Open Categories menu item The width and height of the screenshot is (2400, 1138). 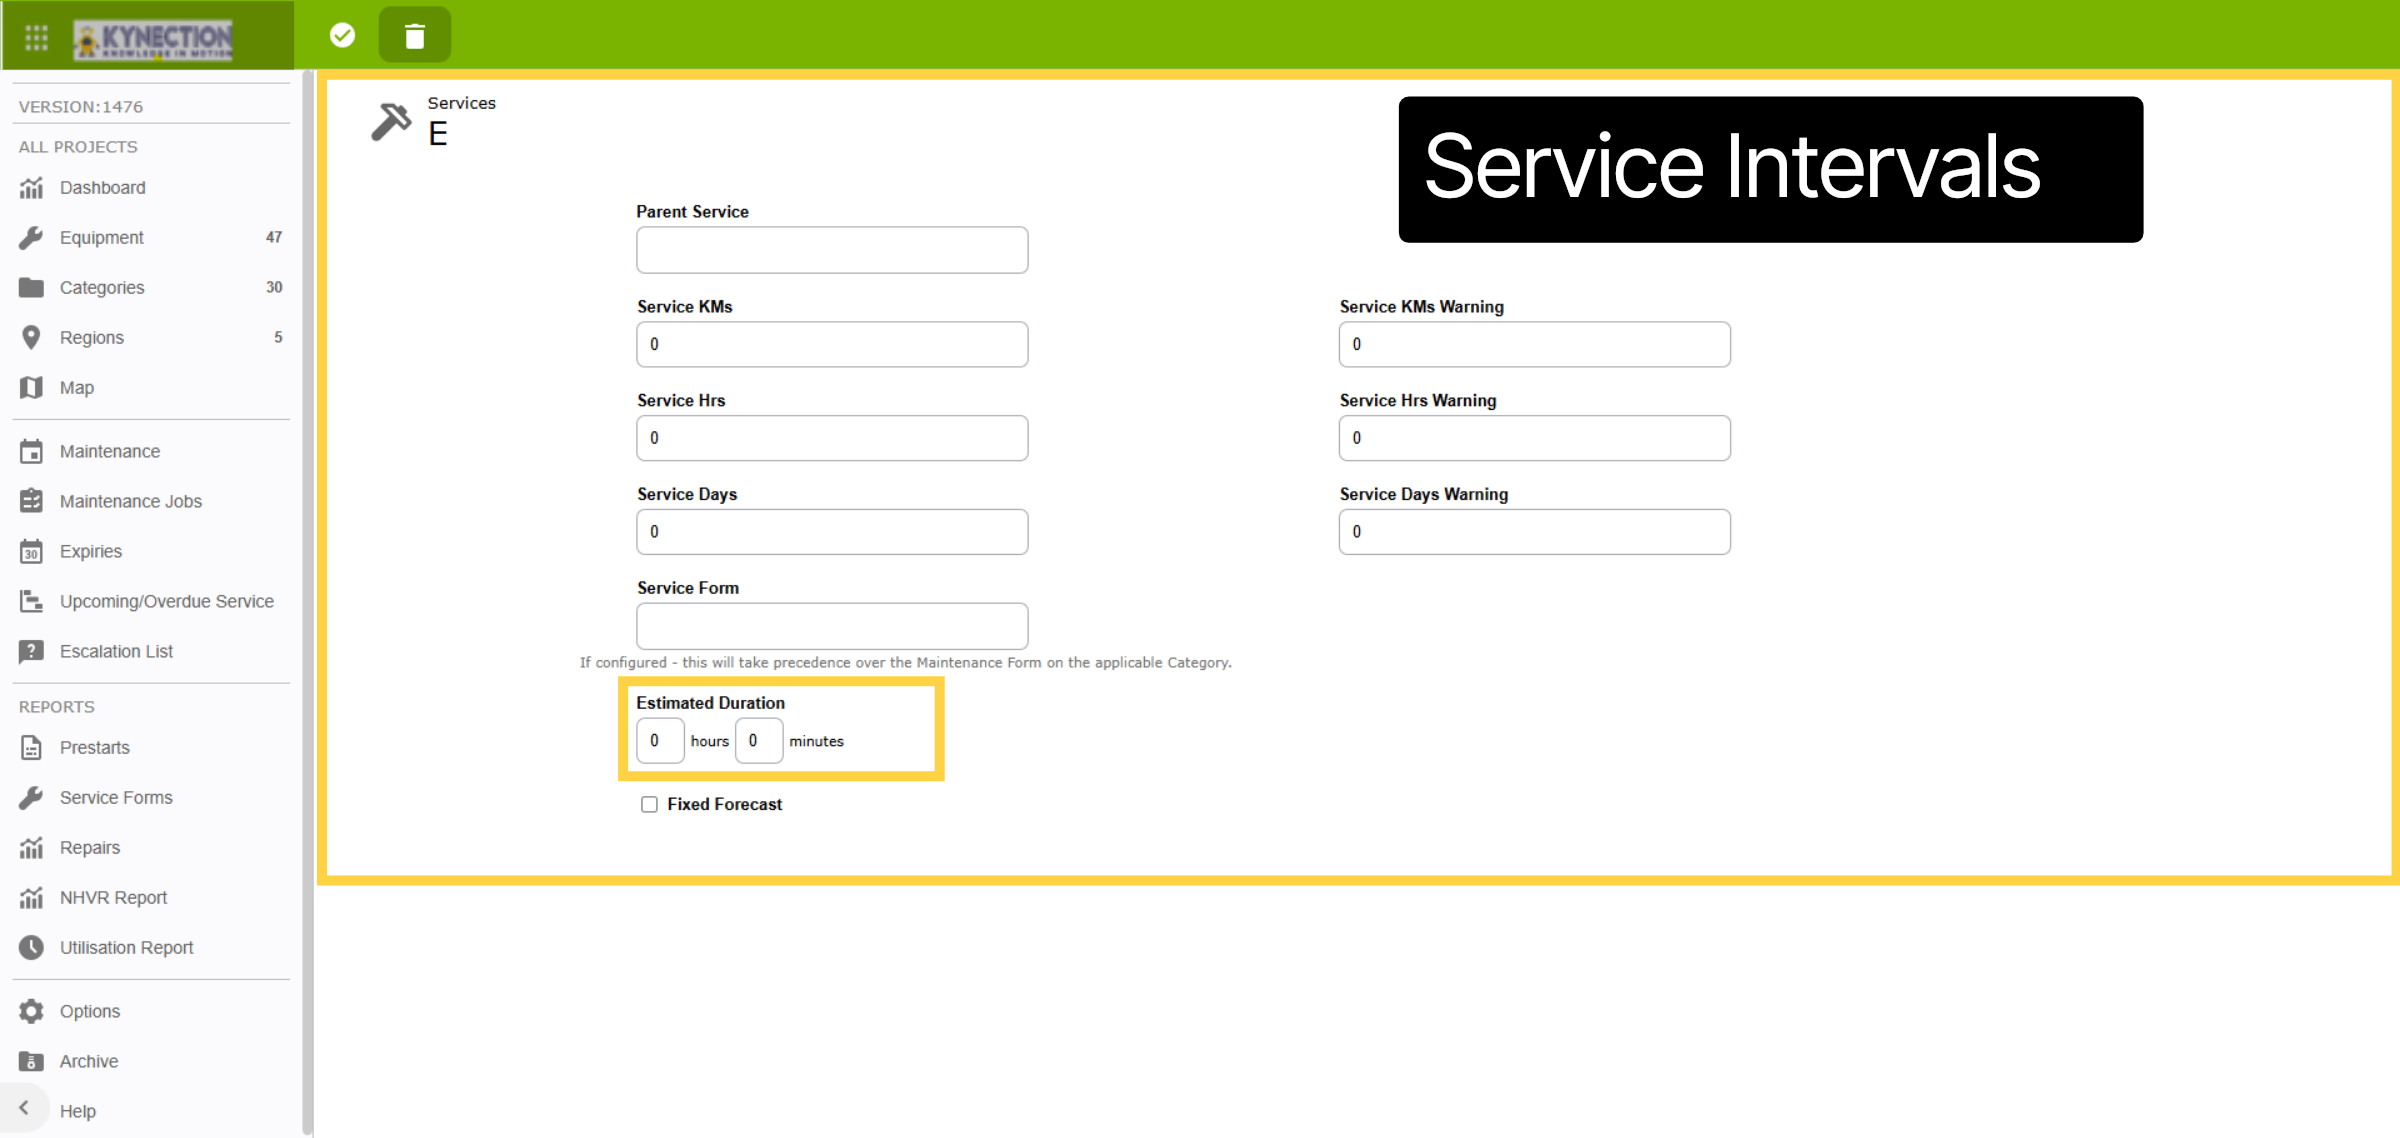click(102, 288)
